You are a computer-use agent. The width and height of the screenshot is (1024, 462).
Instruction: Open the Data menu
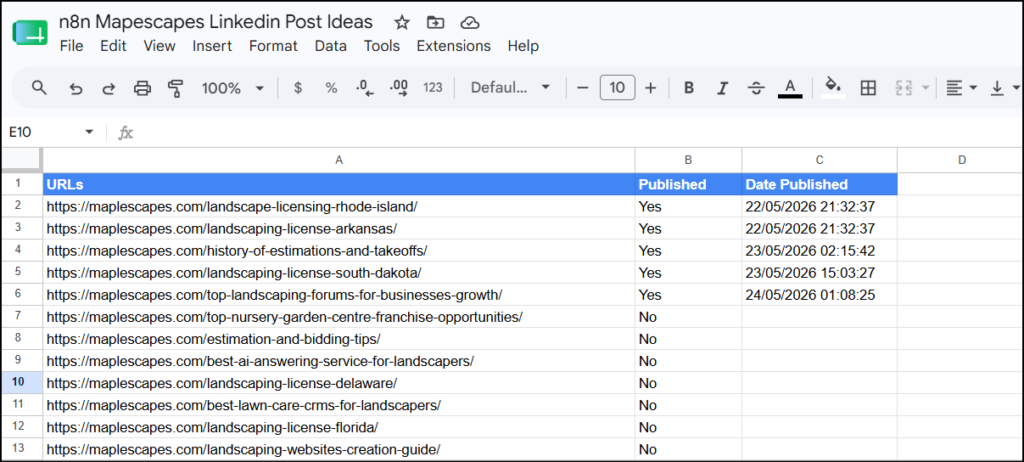330,46
